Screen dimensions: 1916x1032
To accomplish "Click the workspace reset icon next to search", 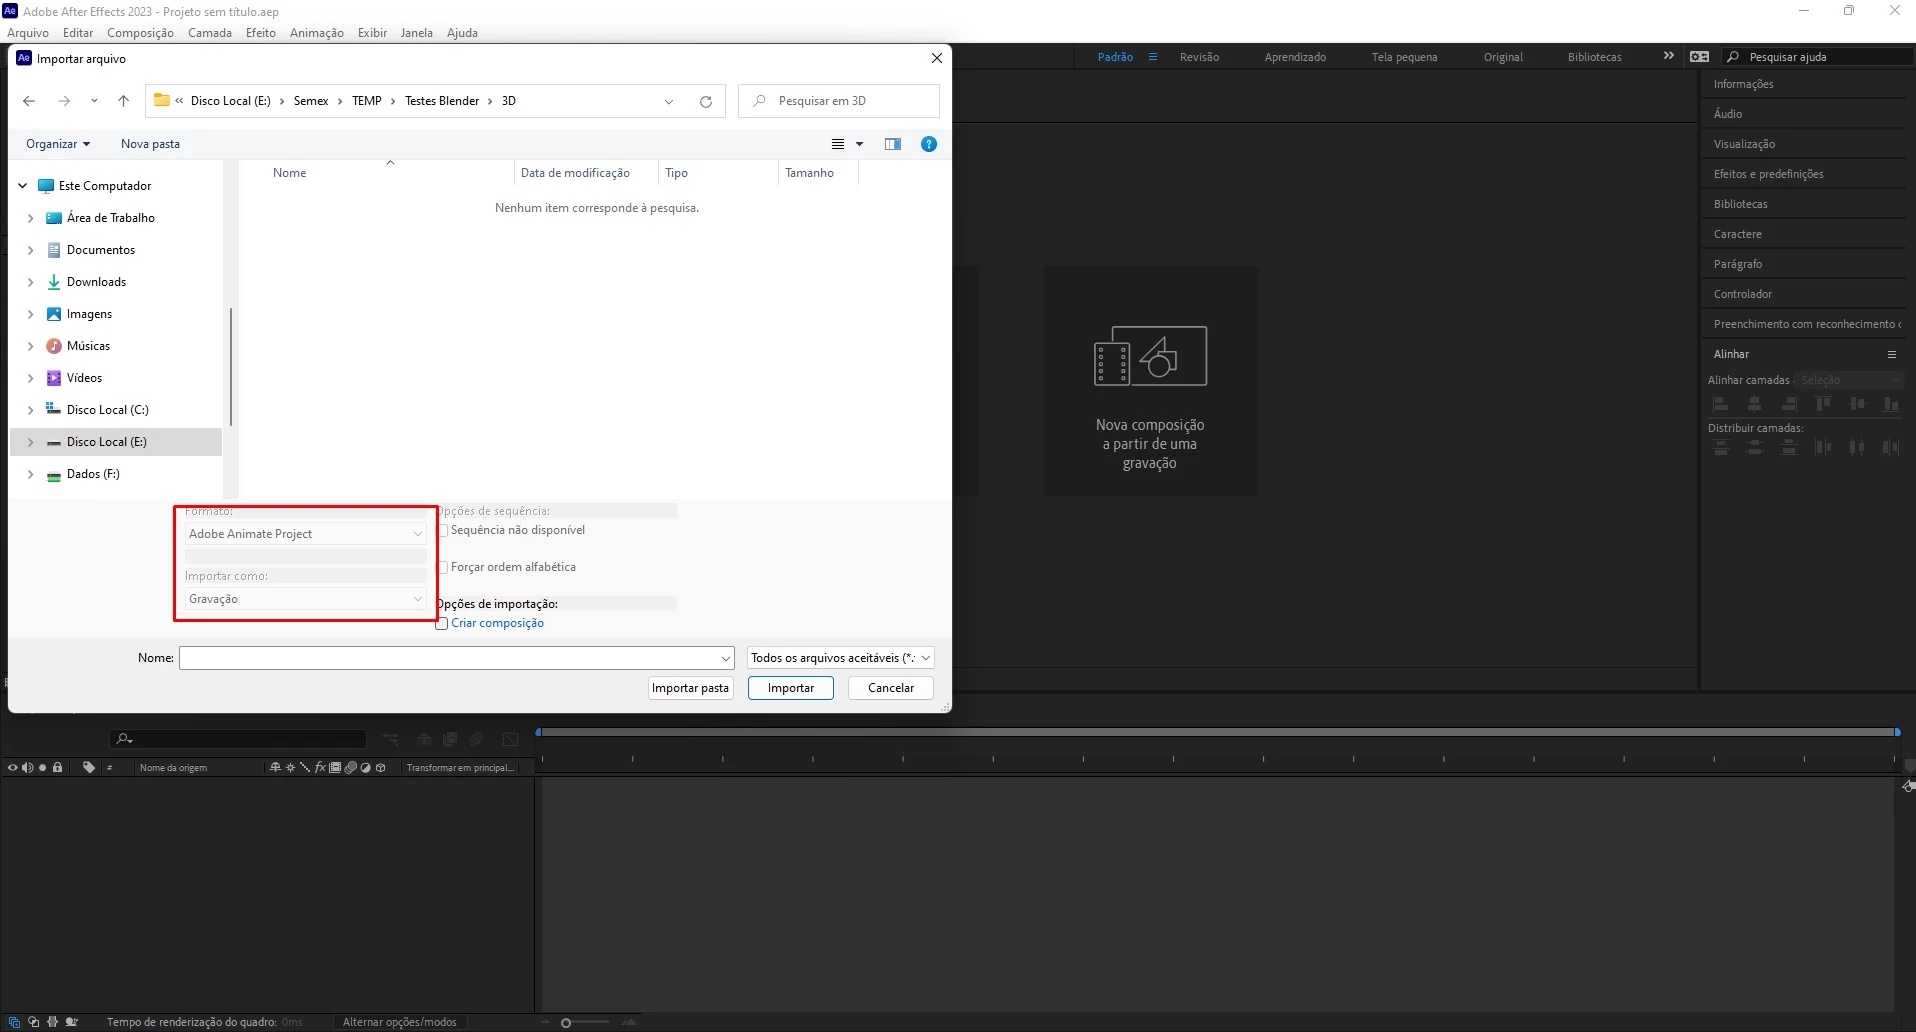I will [1699, 57].
